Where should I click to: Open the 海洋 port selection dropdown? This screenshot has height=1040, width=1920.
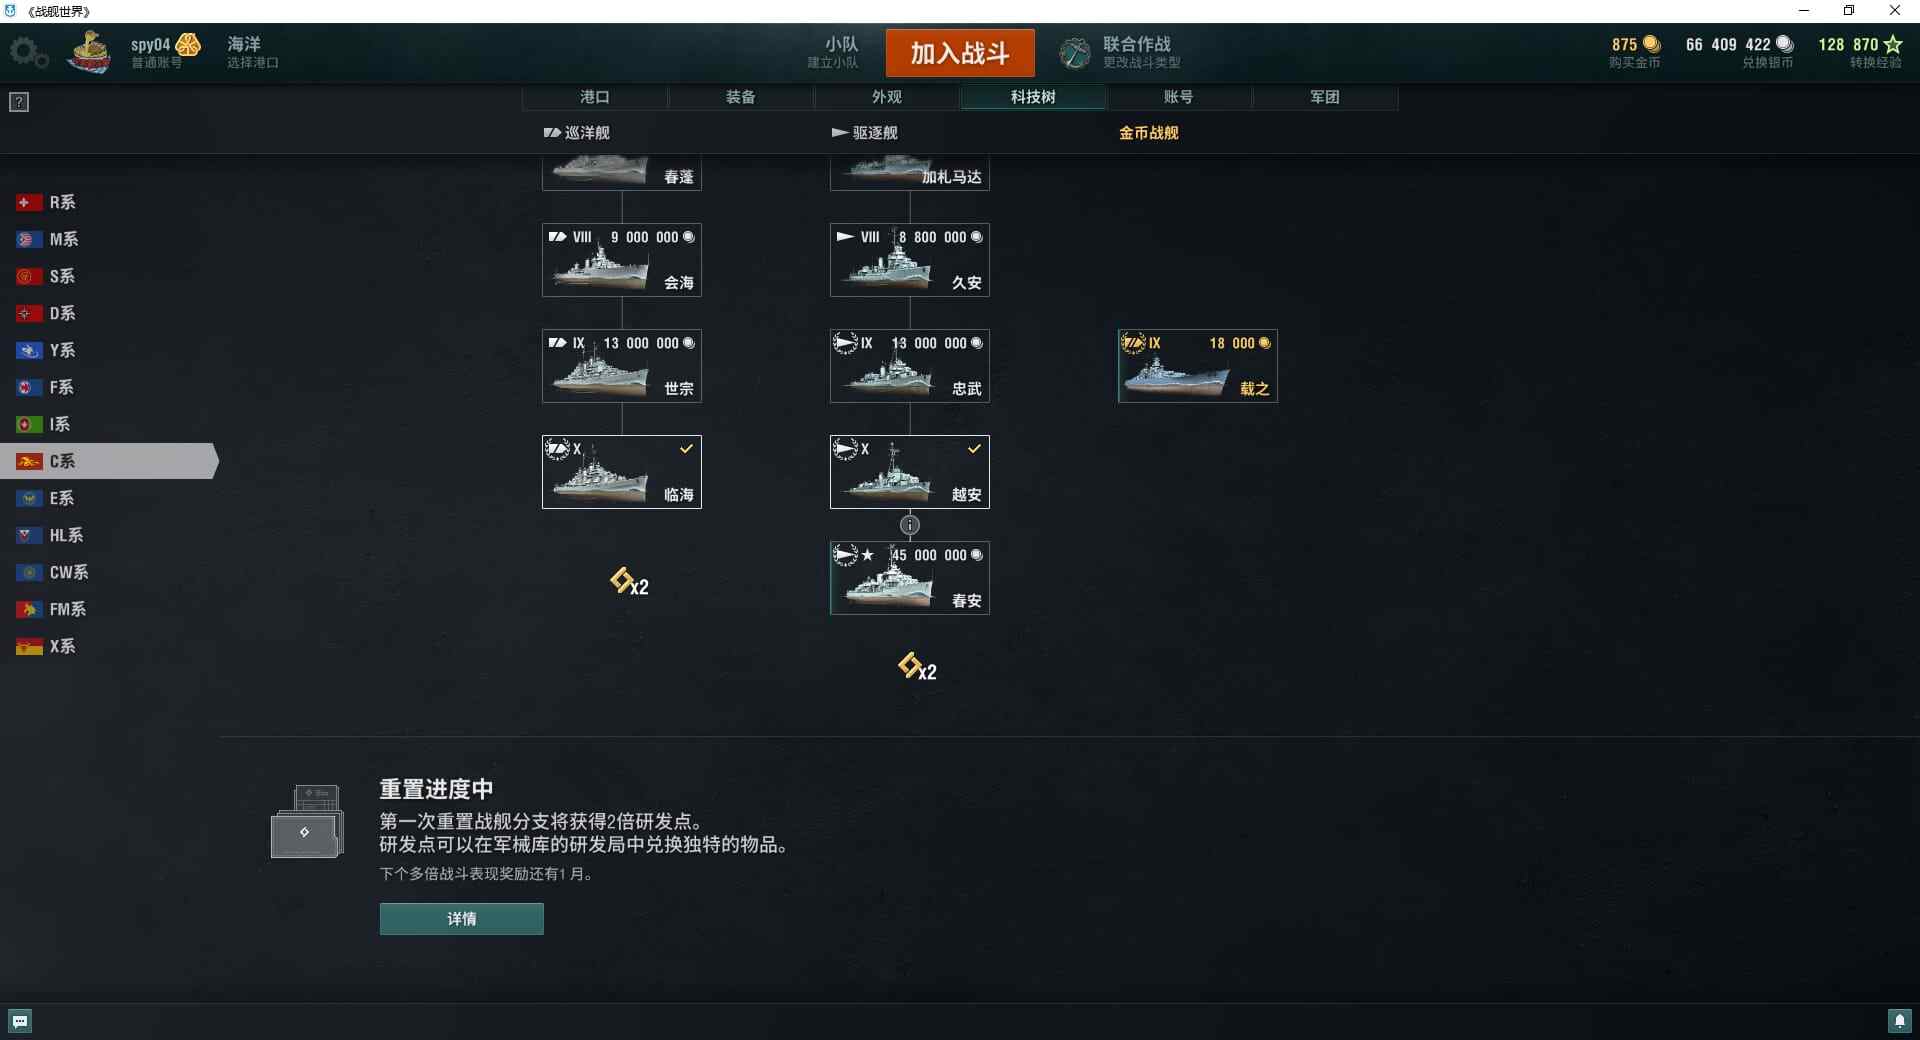click(252, 52)
